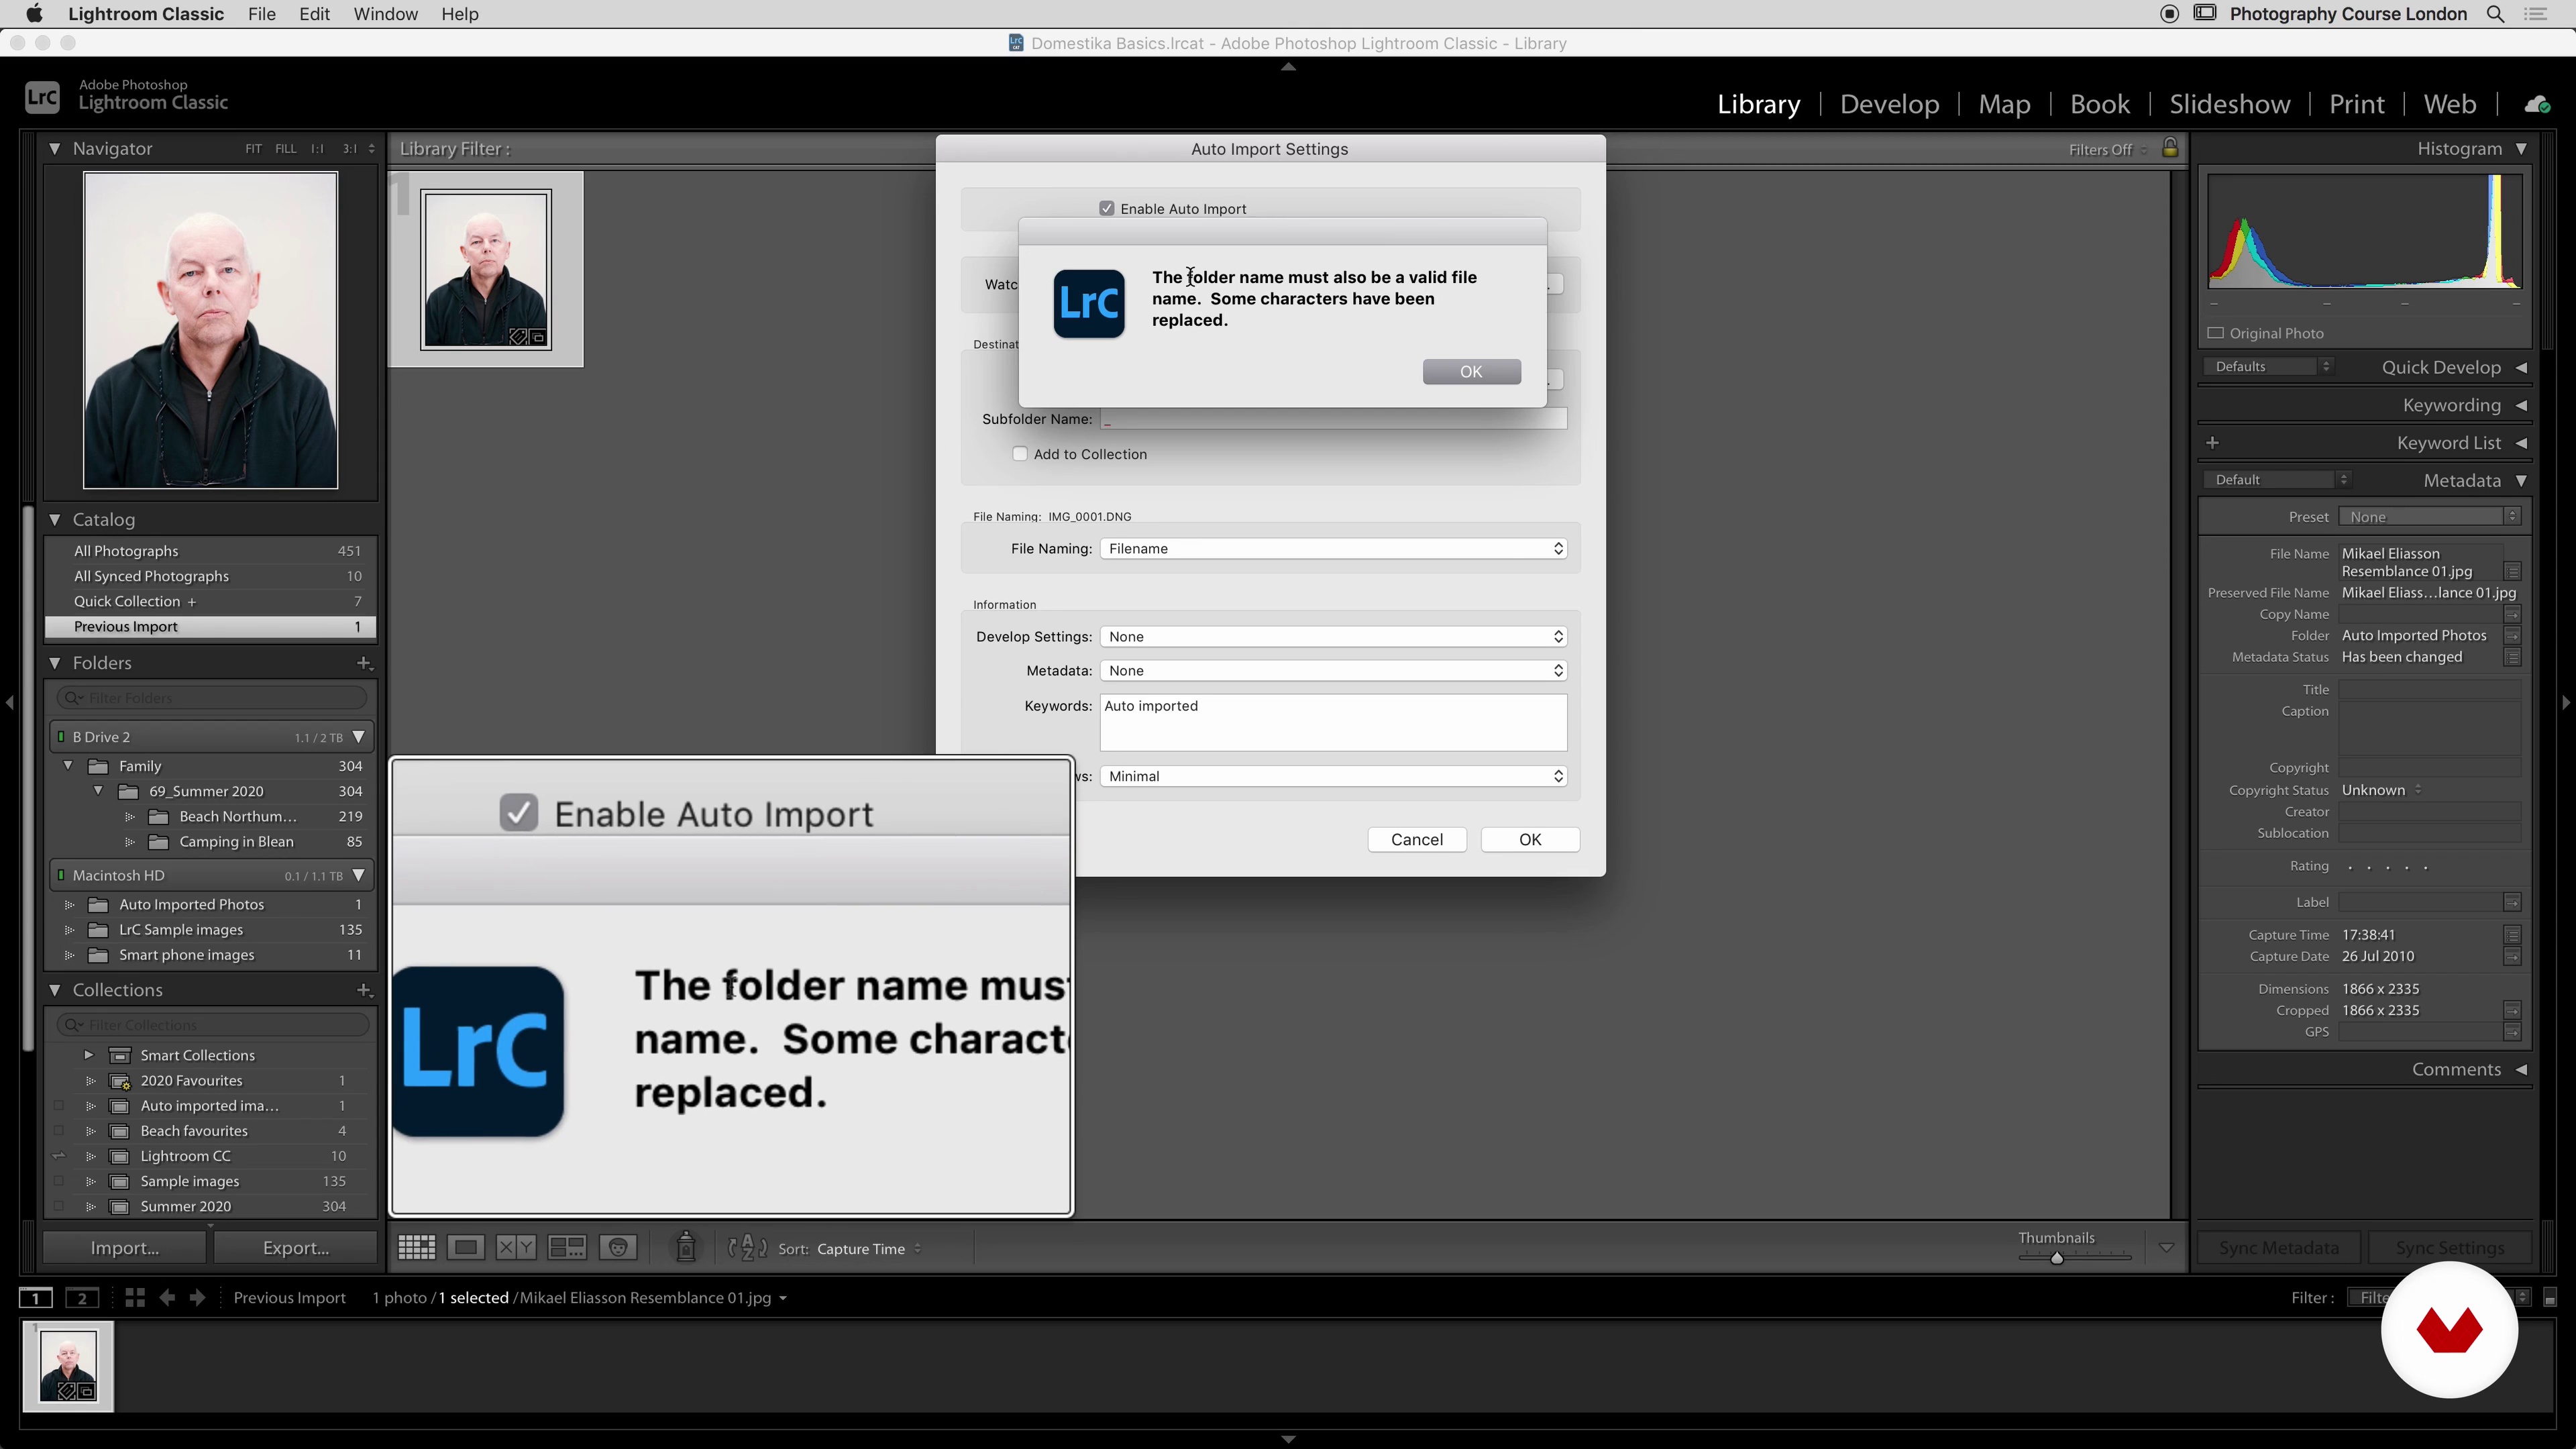Tick Original Photo checkbox under histogram
2576x1449 pixels.
pos(2215,333)
